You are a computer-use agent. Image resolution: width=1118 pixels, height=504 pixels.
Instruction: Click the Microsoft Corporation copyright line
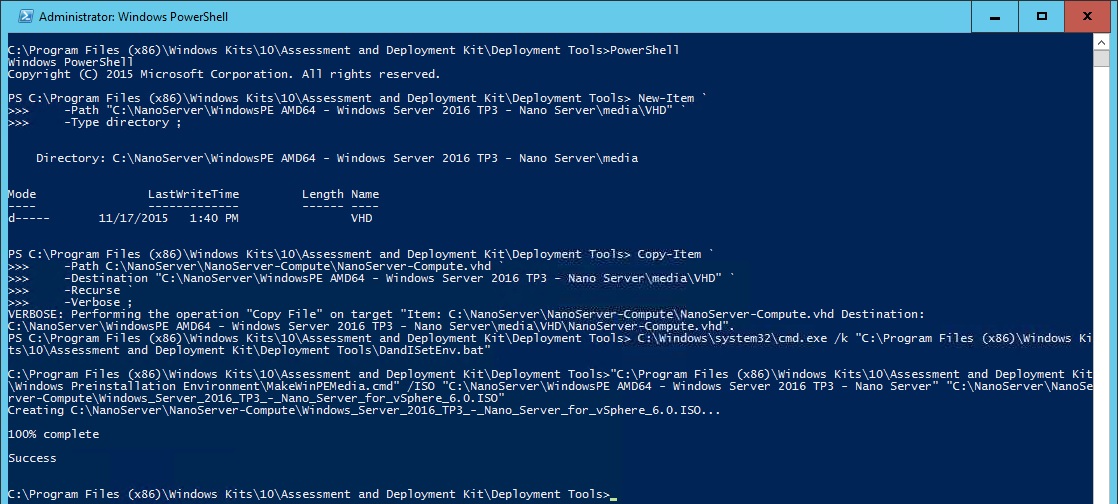tap(224, 74)
